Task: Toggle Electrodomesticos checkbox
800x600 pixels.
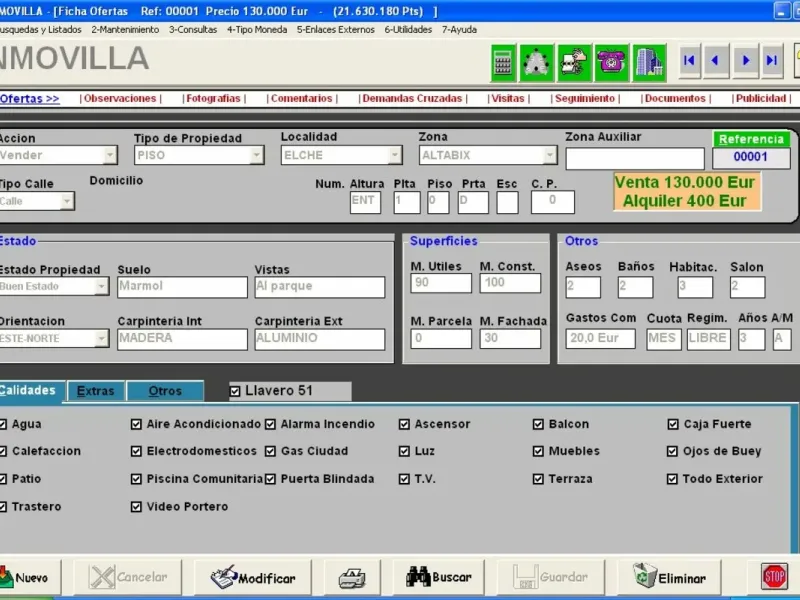Action: pyautogui.click(x=136, y=452)
